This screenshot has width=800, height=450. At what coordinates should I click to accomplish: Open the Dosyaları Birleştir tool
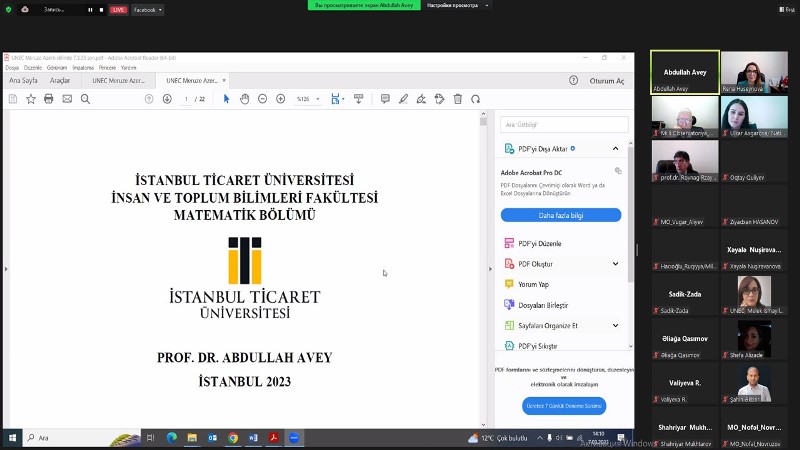[x=536, y=305]
